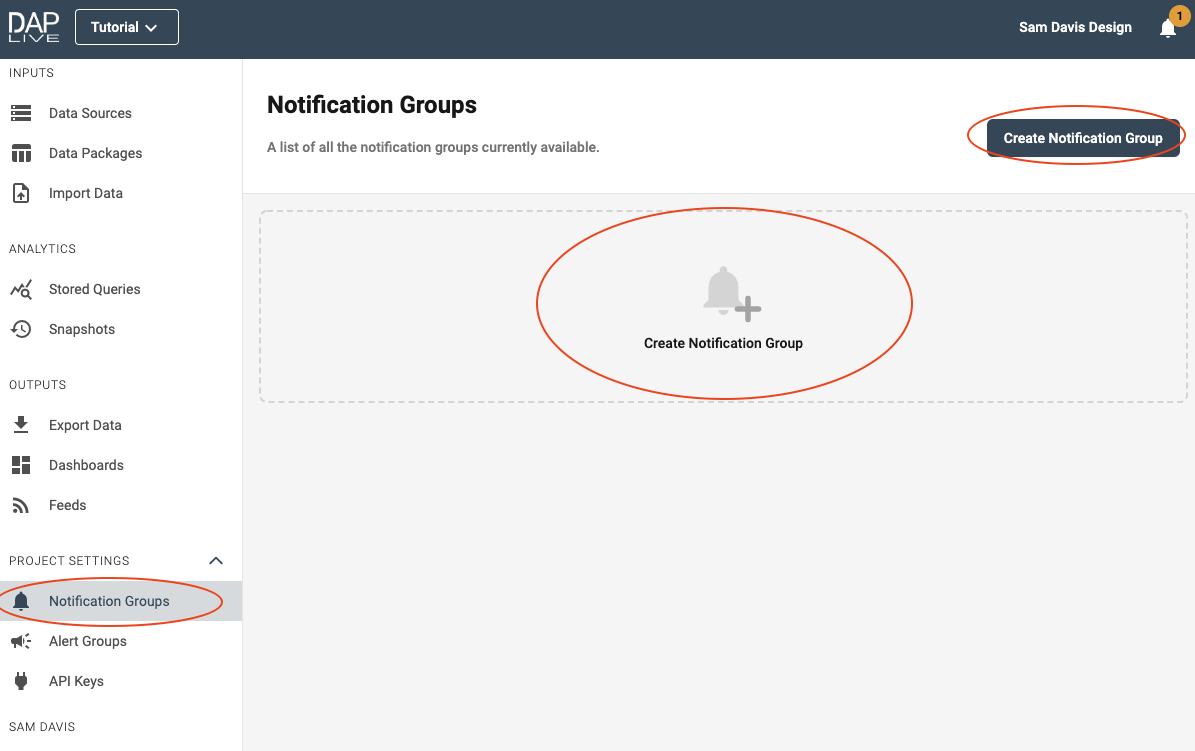Click the Snapshots history icon
The width and height of the screenshot is (1195, 751).
(x=21, y=329)
